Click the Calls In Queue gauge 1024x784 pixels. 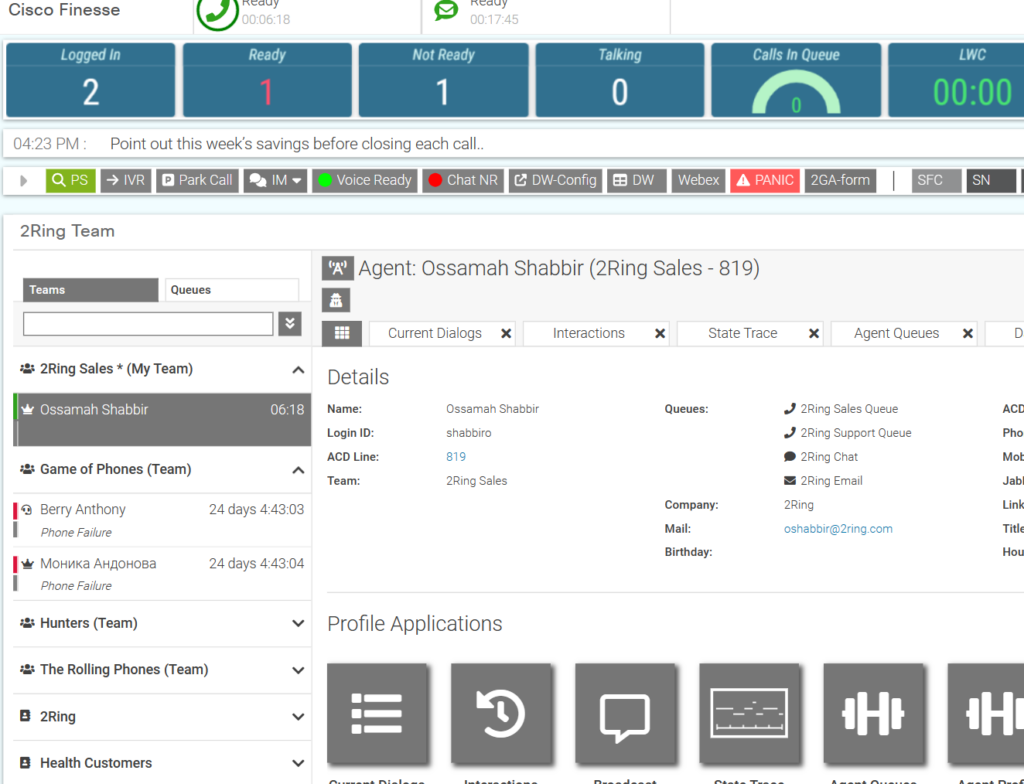point(796,80)
